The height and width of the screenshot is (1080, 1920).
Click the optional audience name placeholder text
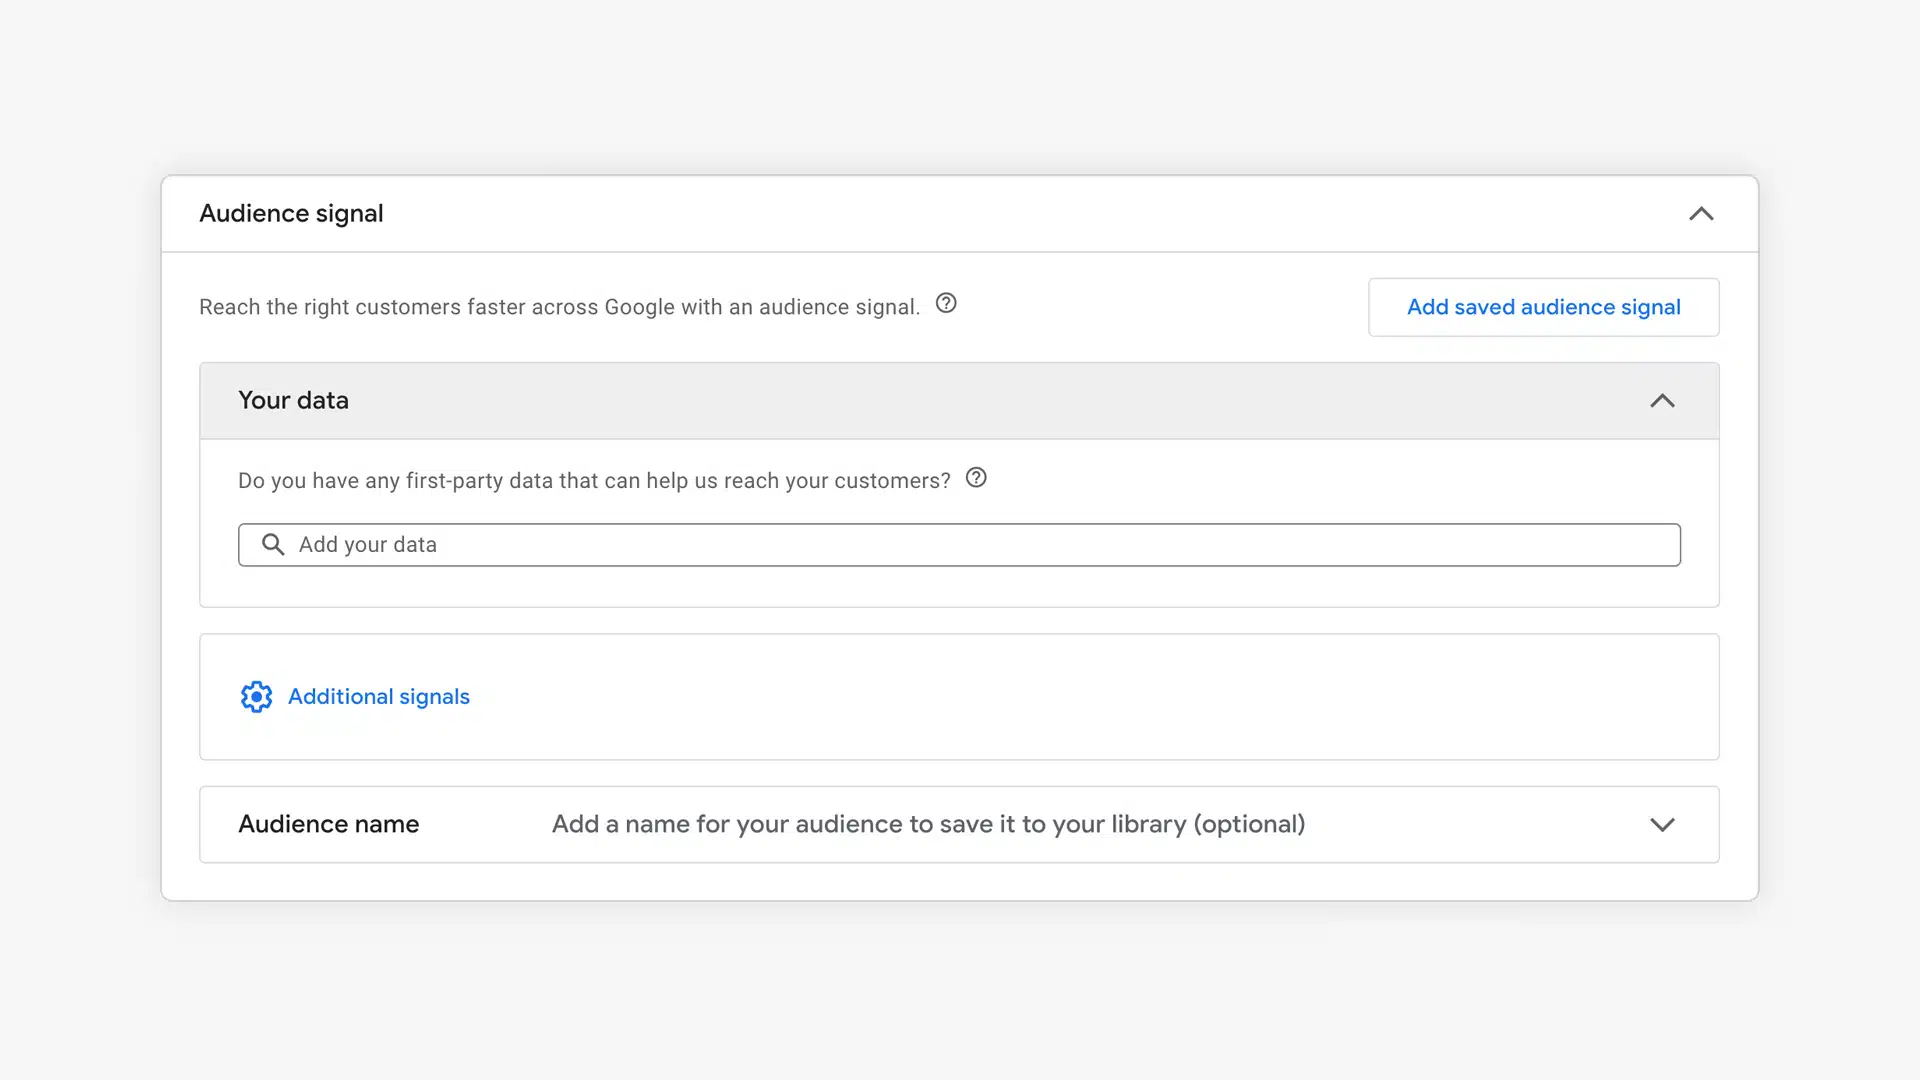(928, 824)
